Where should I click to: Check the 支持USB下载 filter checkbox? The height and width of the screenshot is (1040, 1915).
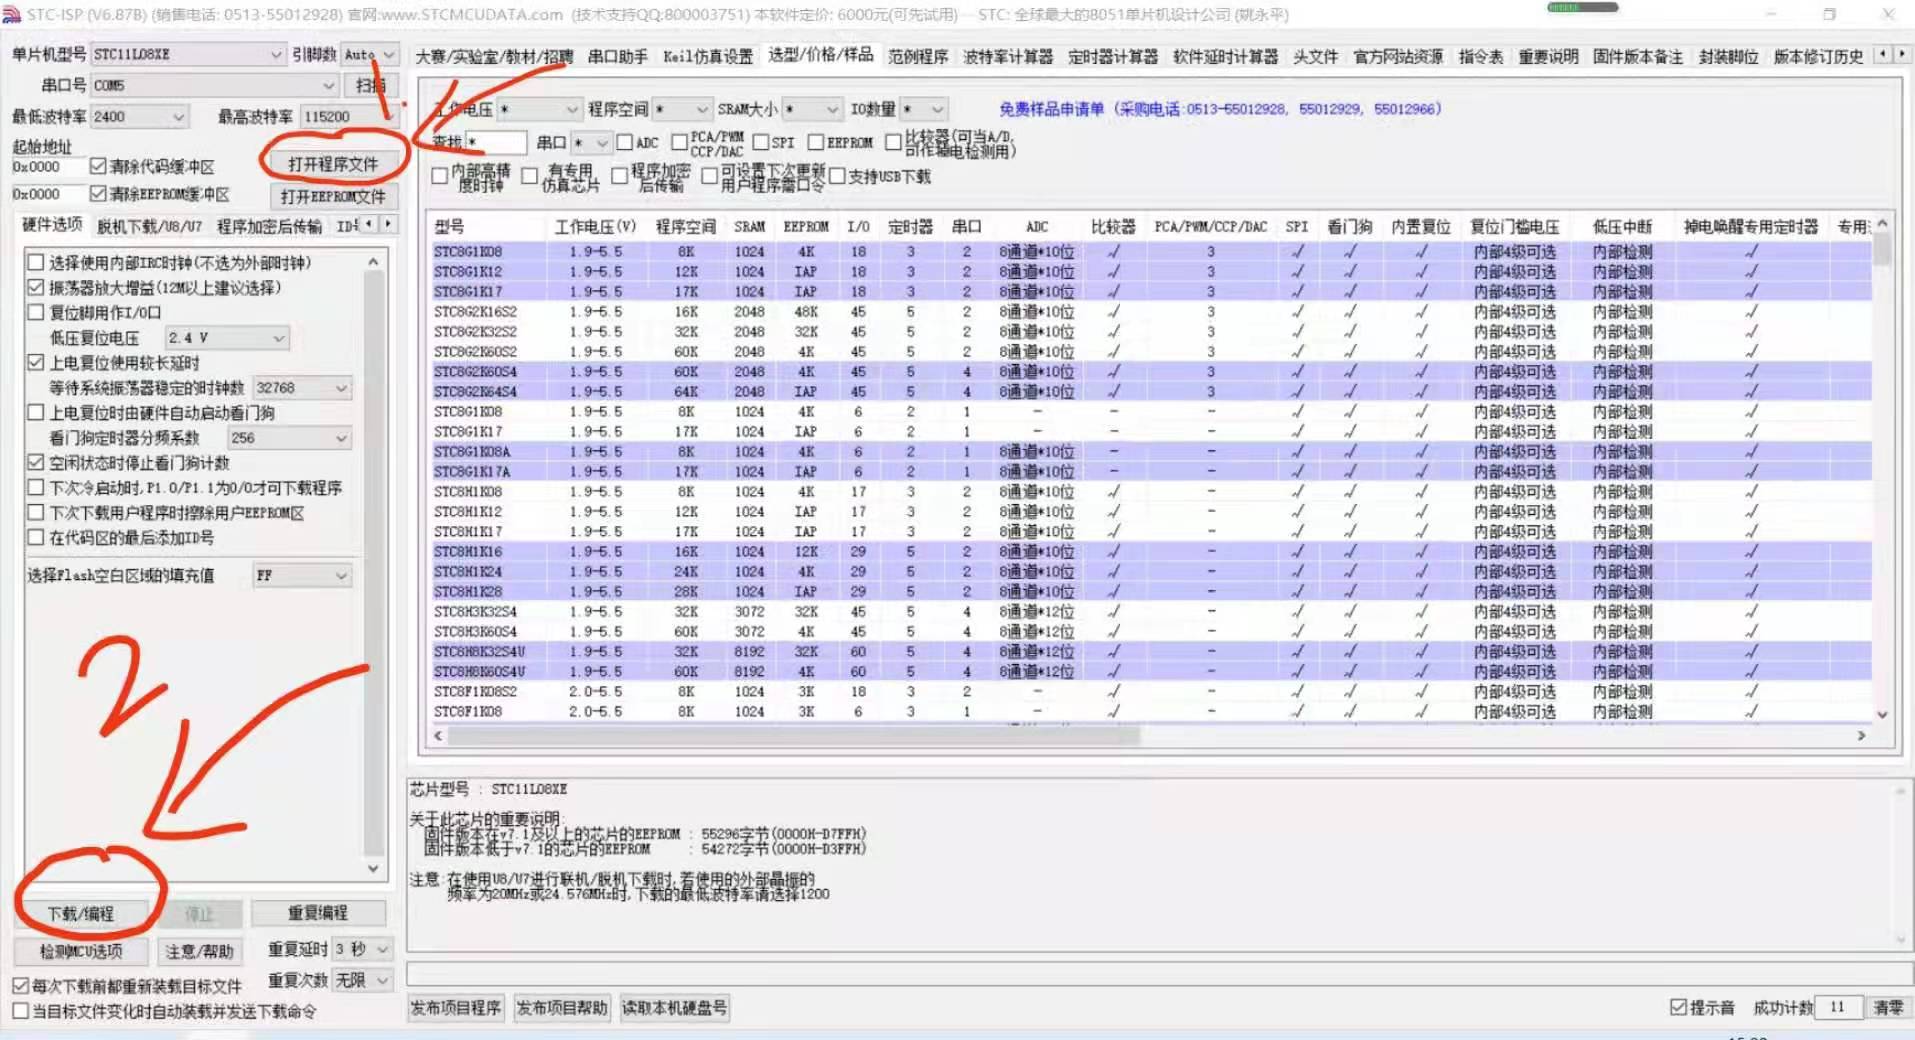837,176
